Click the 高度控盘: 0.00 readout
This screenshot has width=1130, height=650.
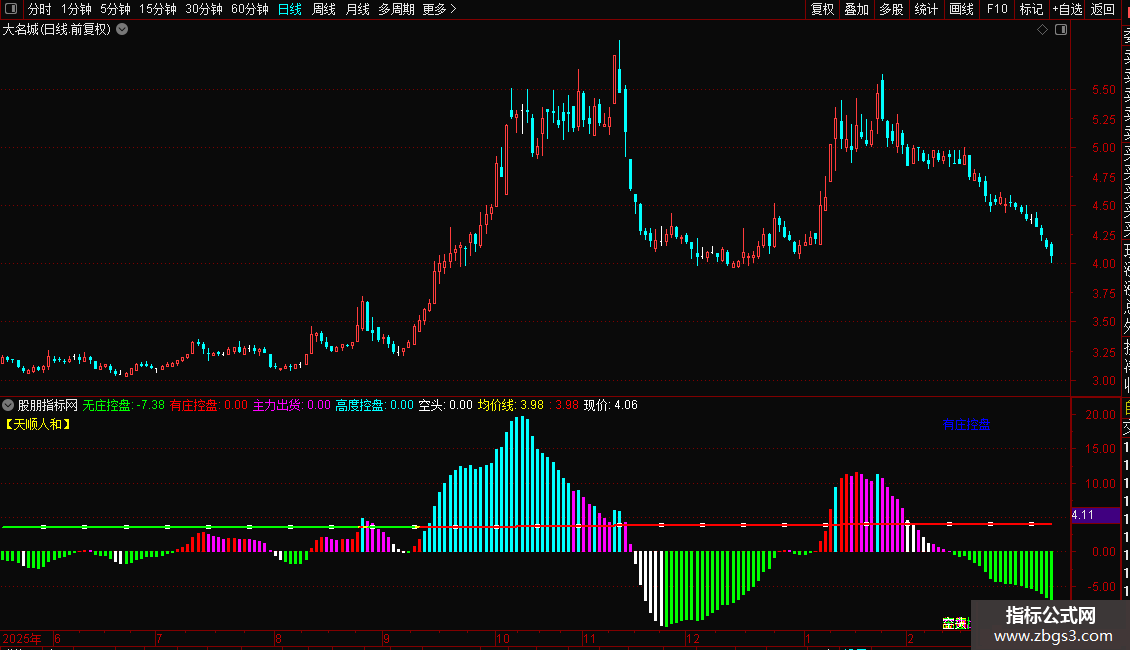375,405
